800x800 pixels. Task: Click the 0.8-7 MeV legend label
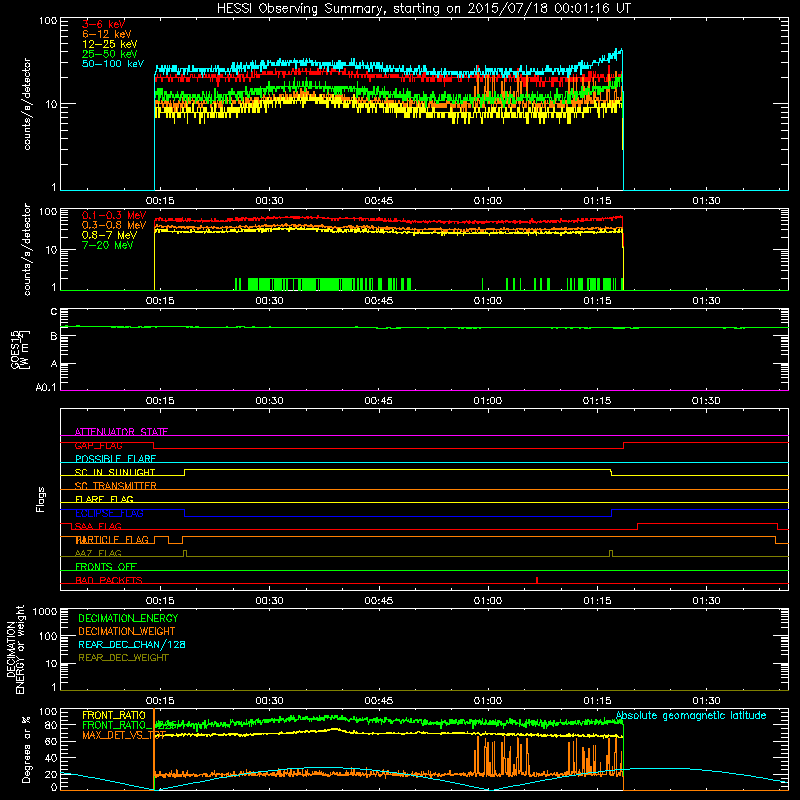(x=110, y=235)
